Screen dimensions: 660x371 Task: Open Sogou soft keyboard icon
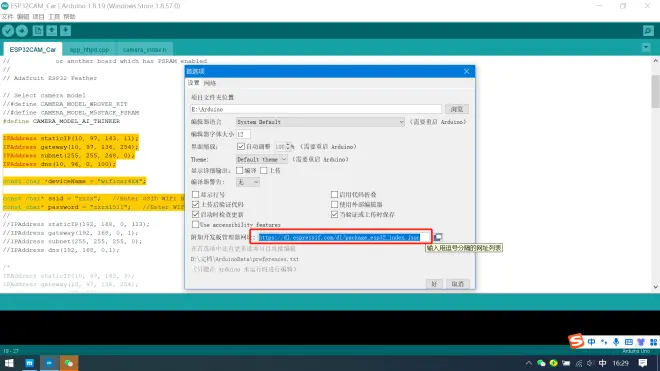point(628,342)
